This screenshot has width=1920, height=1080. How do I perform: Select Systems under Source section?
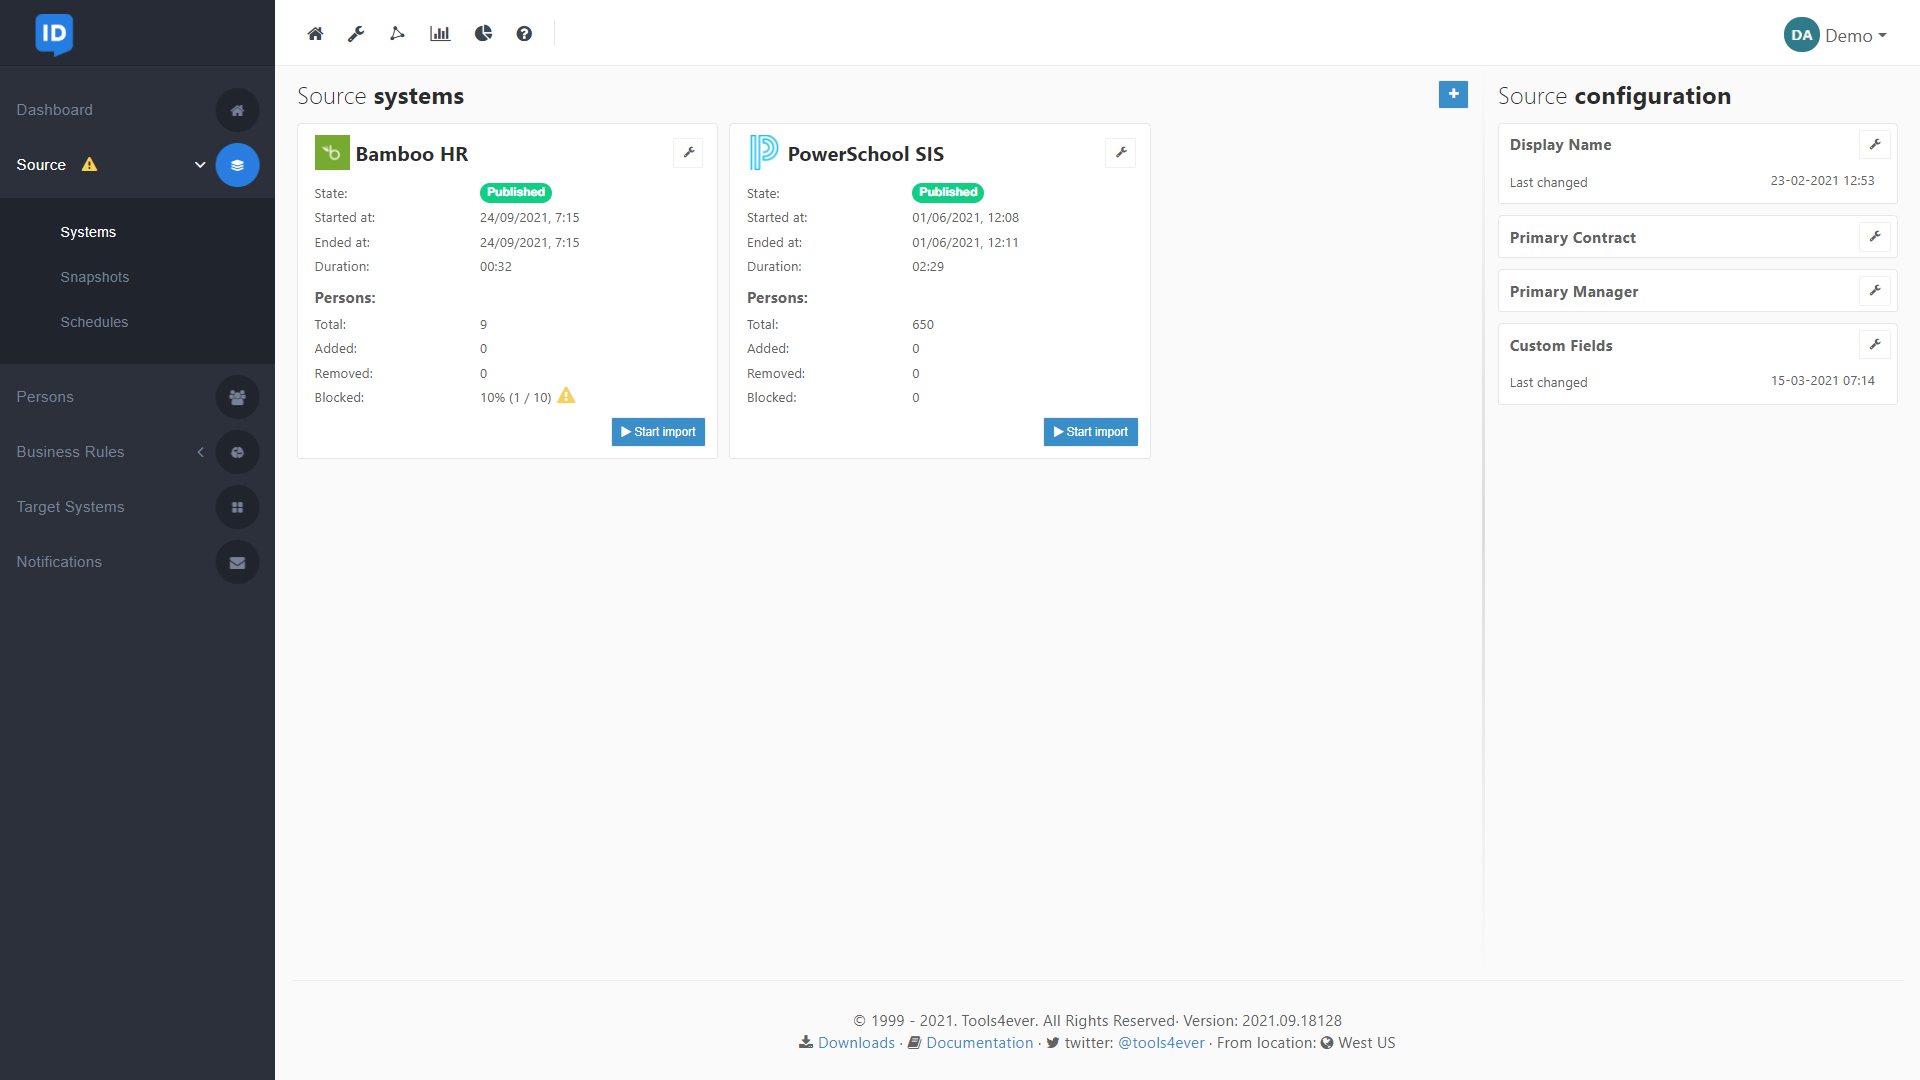pyautogui.click(x=88, y=232)
